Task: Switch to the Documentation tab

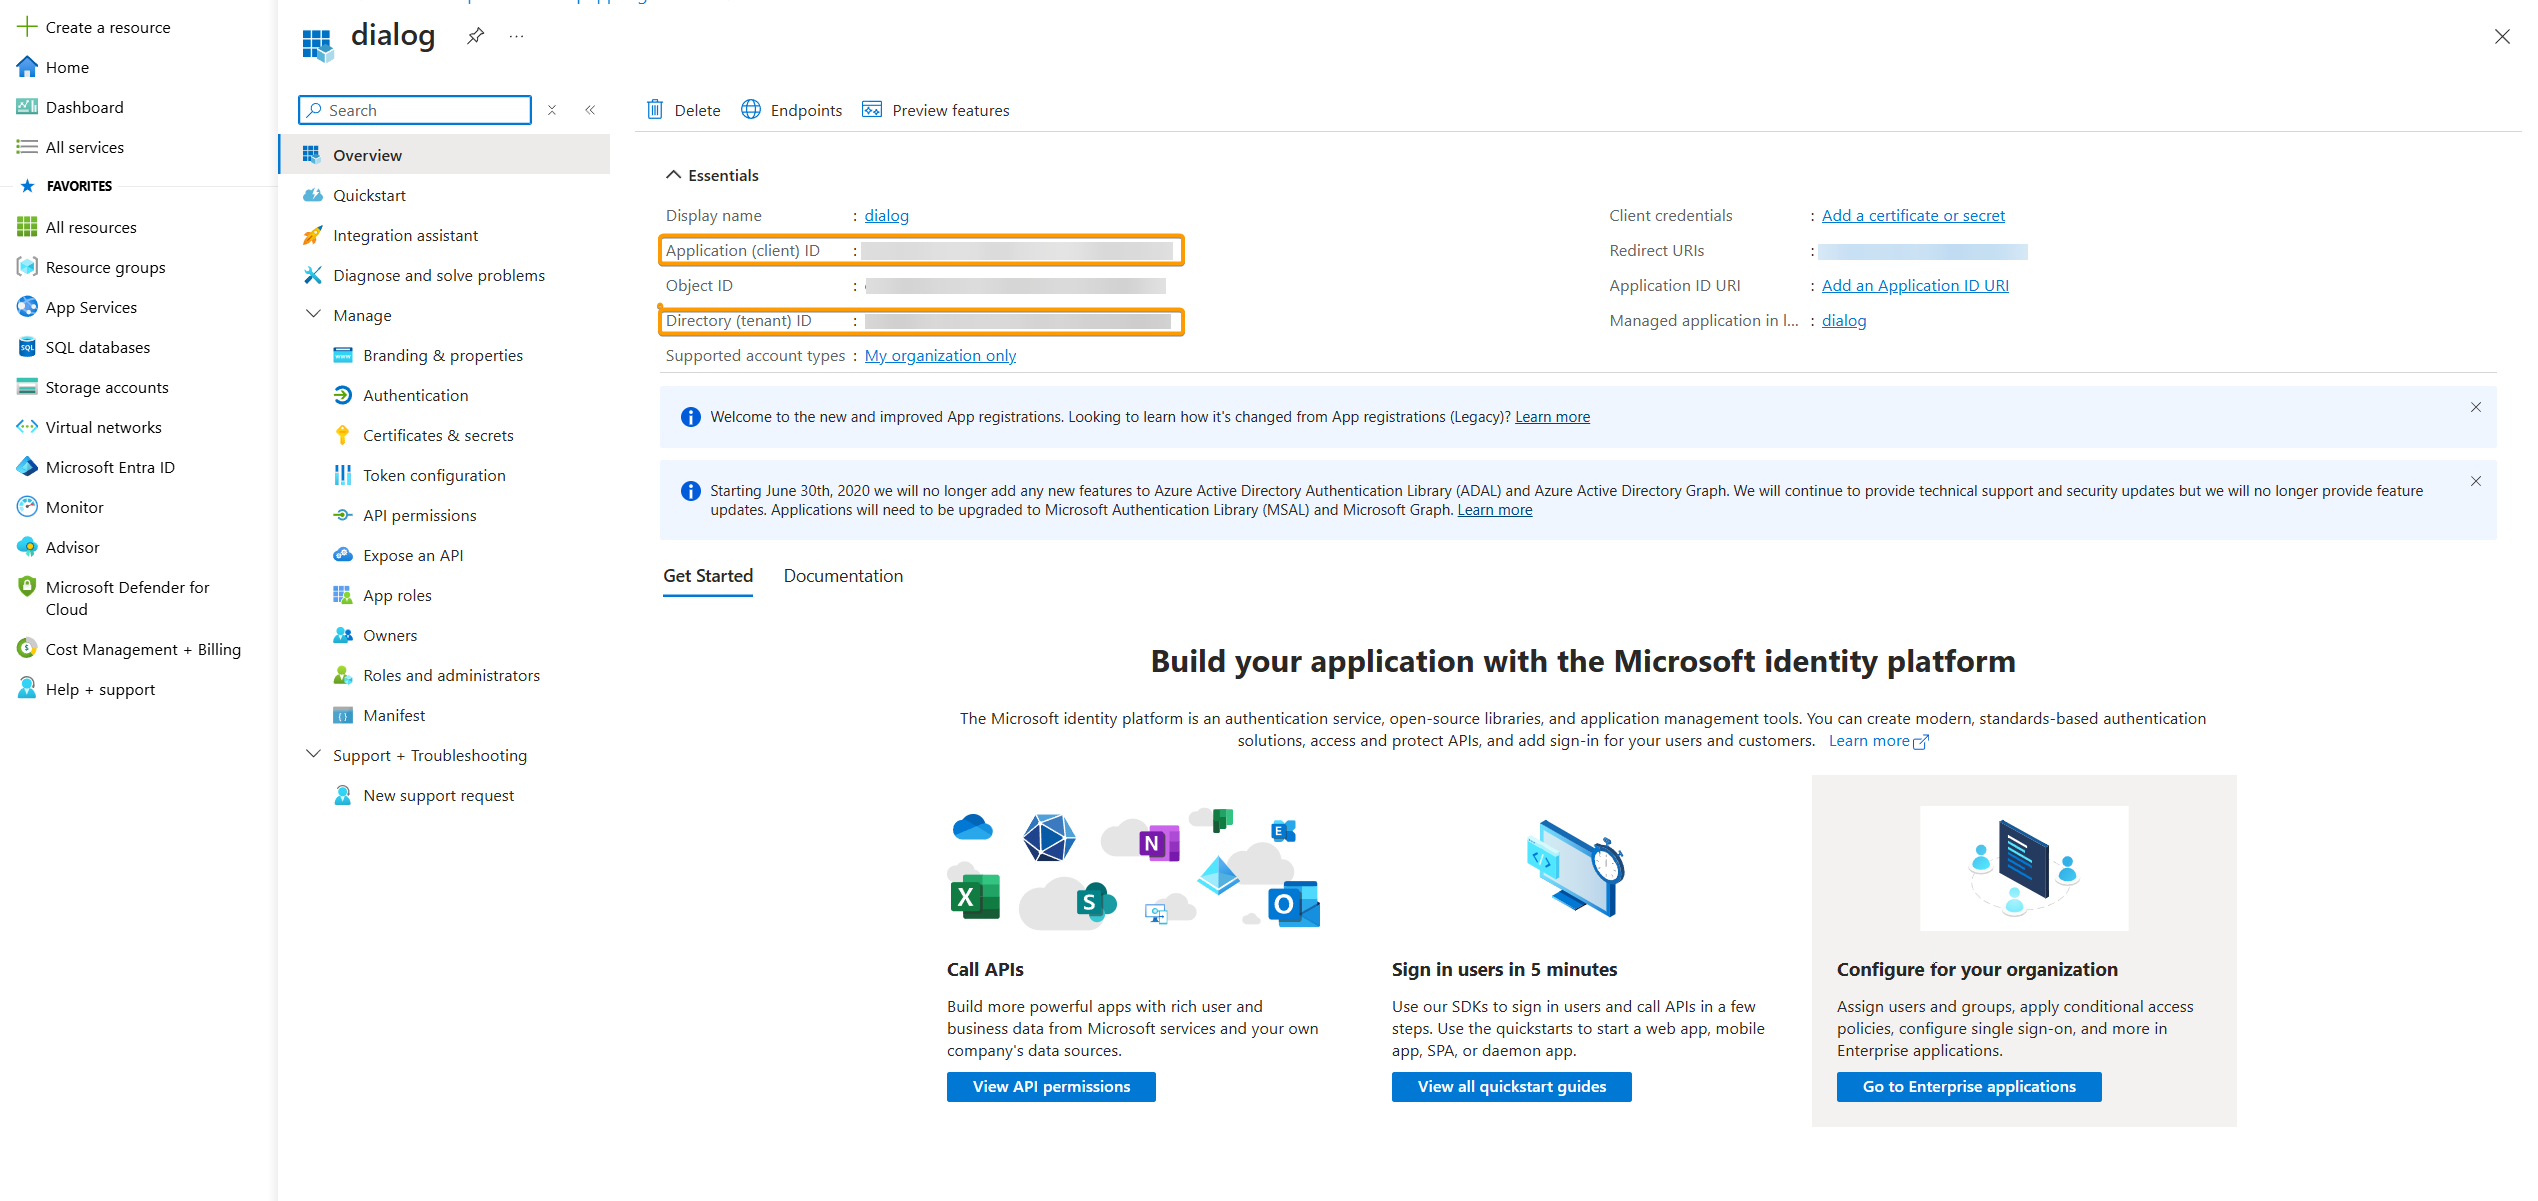Action: point(843,576)
